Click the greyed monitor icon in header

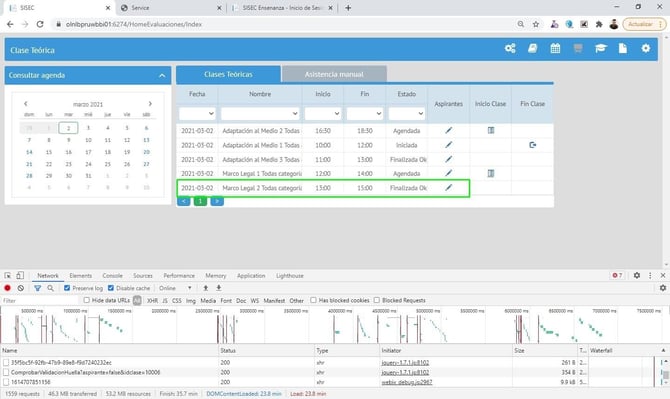coord(578,48)
